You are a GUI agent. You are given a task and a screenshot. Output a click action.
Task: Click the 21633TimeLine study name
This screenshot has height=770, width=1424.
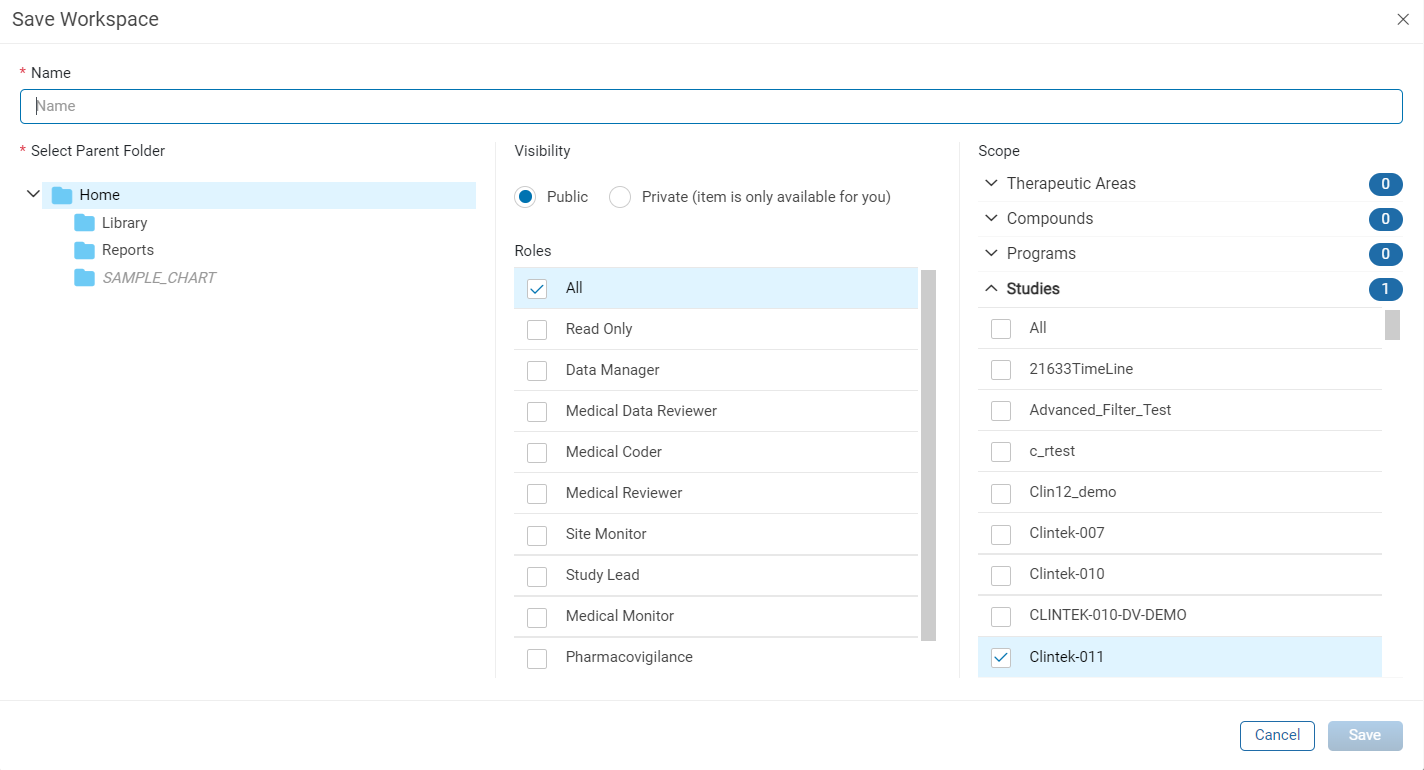pyautogui.click(x=1081, y=369)
